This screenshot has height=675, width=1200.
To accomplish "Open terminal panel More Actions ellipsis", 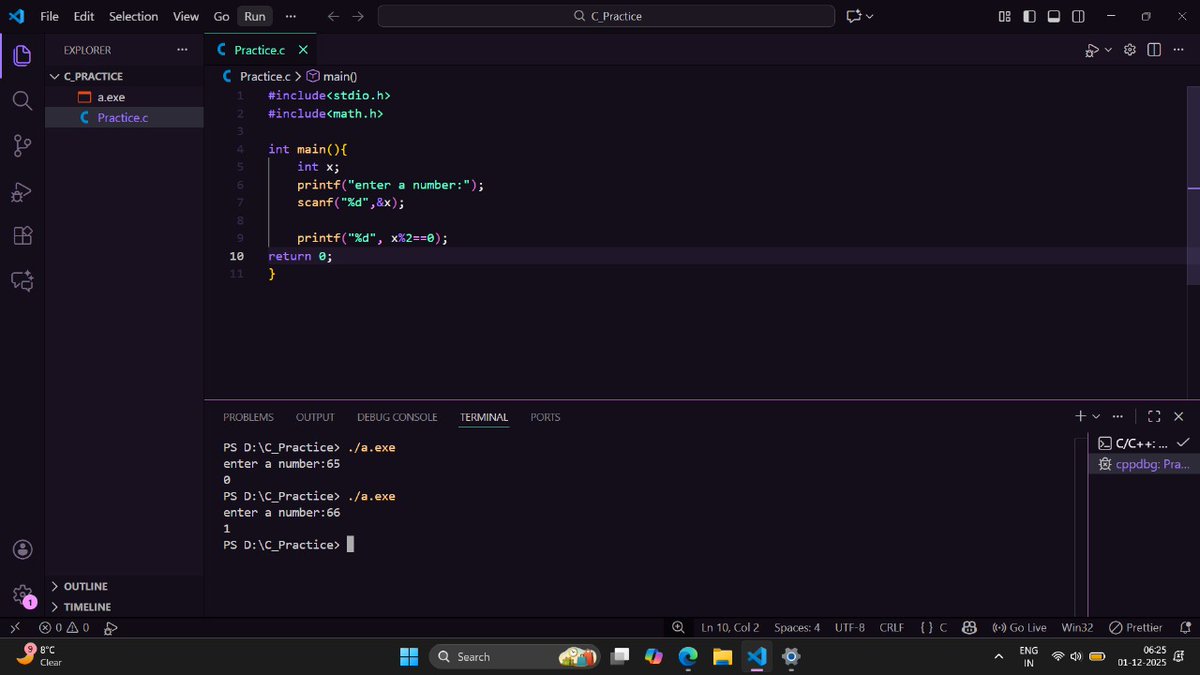I will (x=1118, y=416).
